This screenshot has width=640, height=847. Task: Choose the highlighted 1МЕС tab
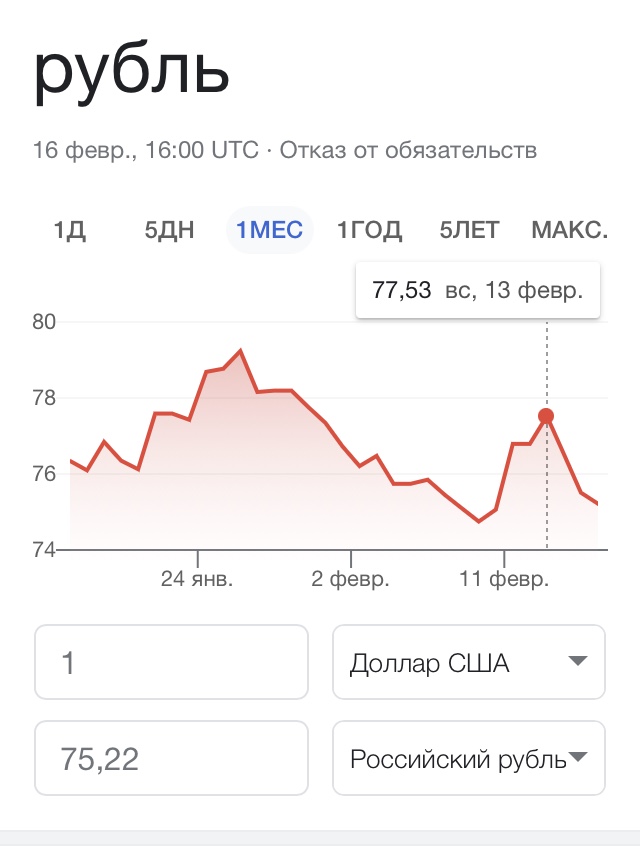click(269, 231)
